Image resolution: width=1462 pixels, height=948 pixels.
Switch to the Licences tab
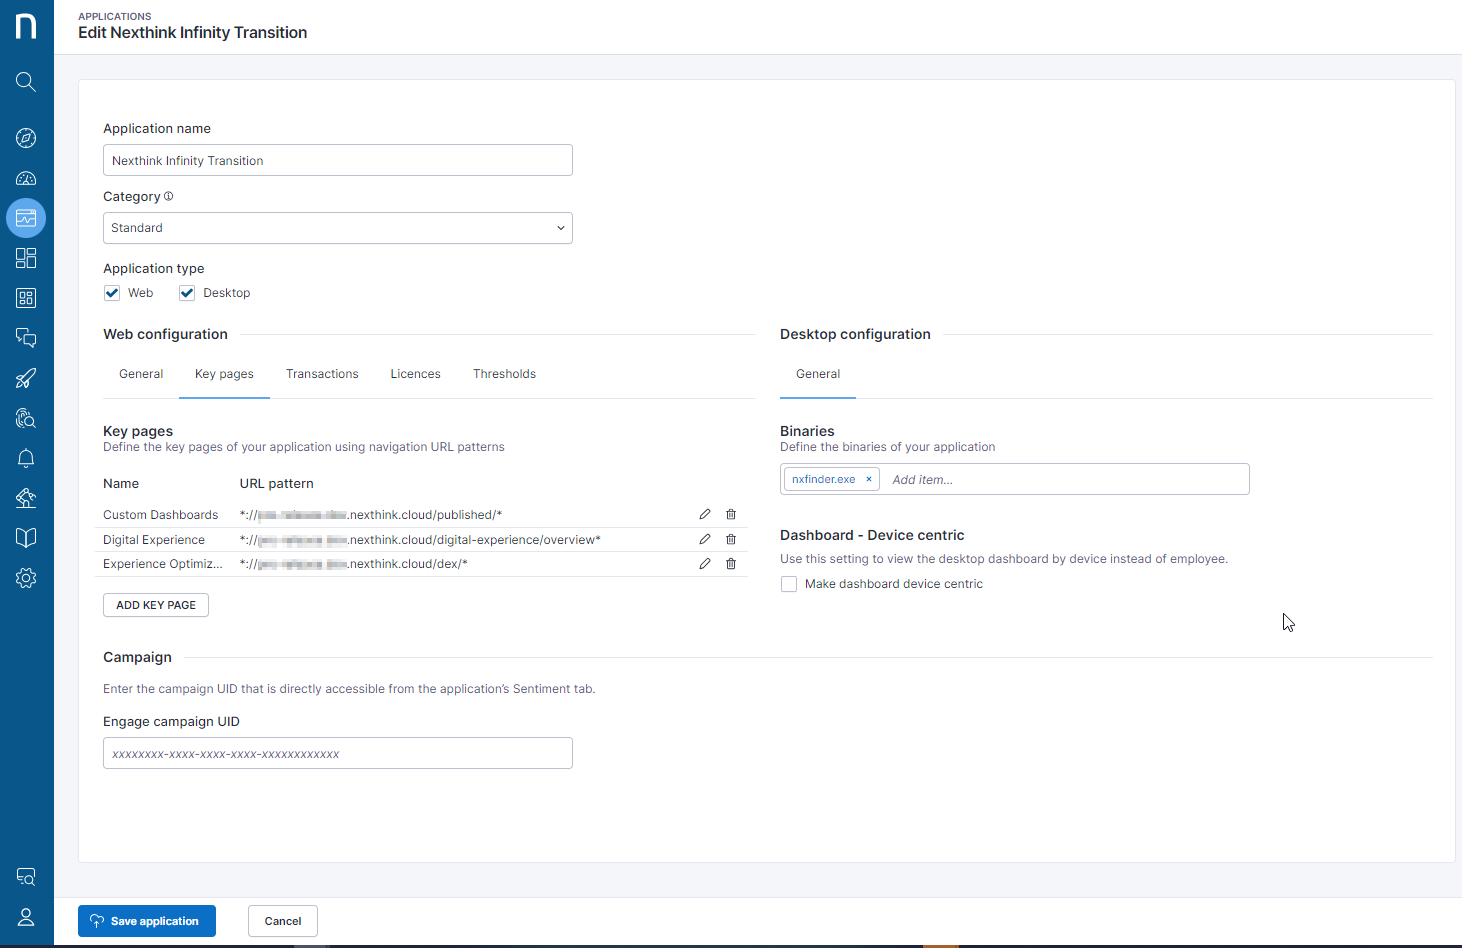coord(415,374)
